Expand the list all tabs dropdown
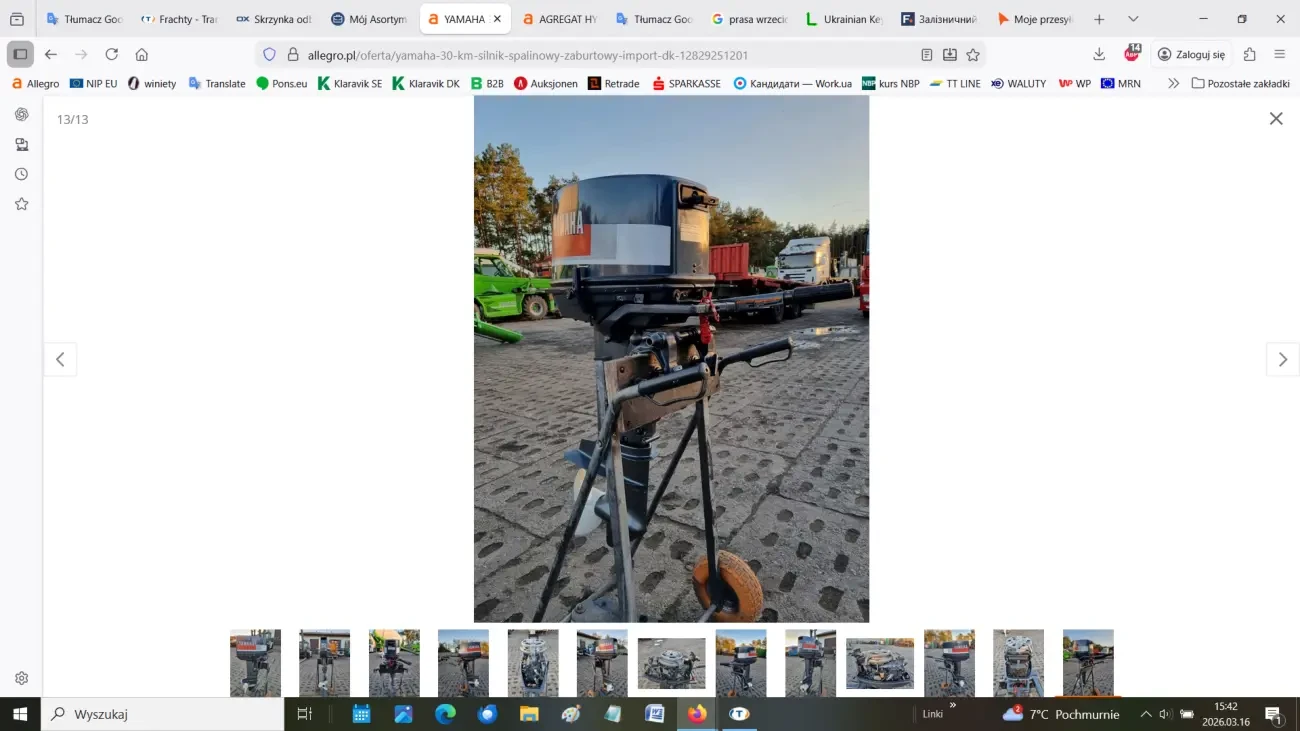1300x731 pixels. click(1133, 19)
